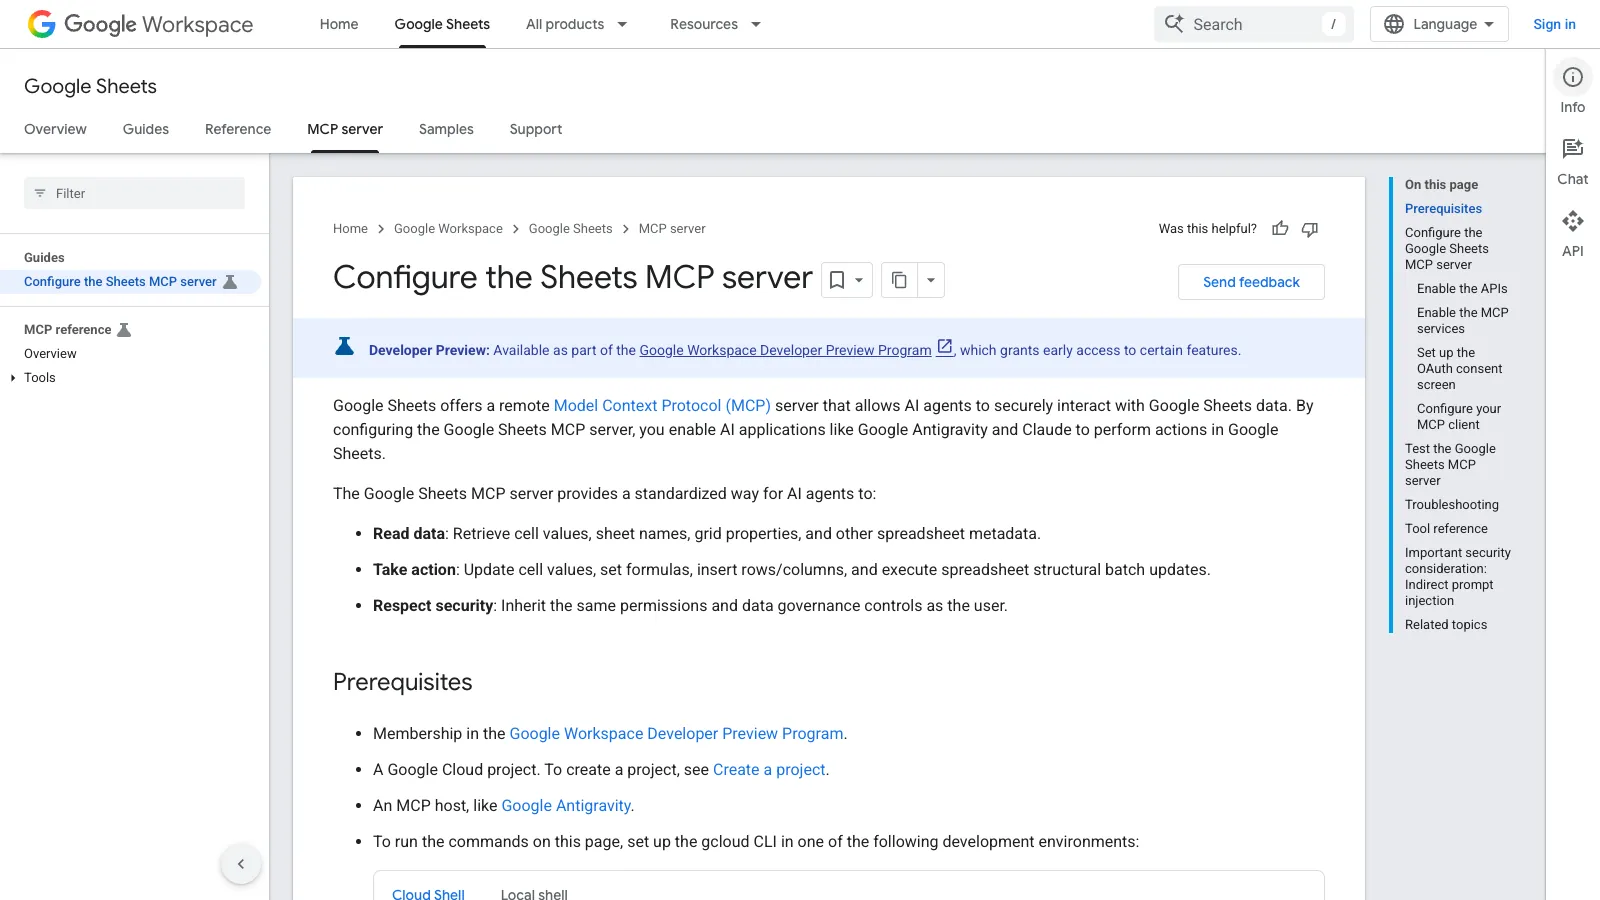Click the thumbs down not helpful icon
This screenshot has width=1600, height=900.
(x=1310, y=229)
